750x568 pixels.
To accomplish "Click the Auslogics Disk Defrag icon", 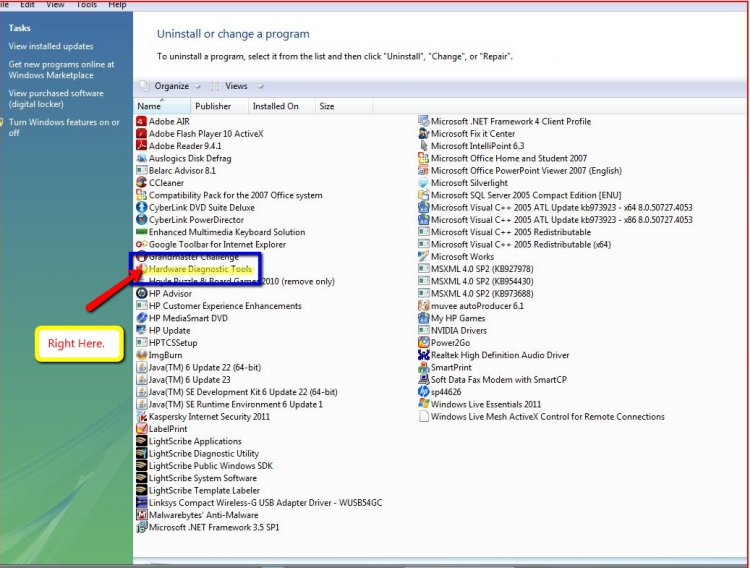I will click(141, 158).
